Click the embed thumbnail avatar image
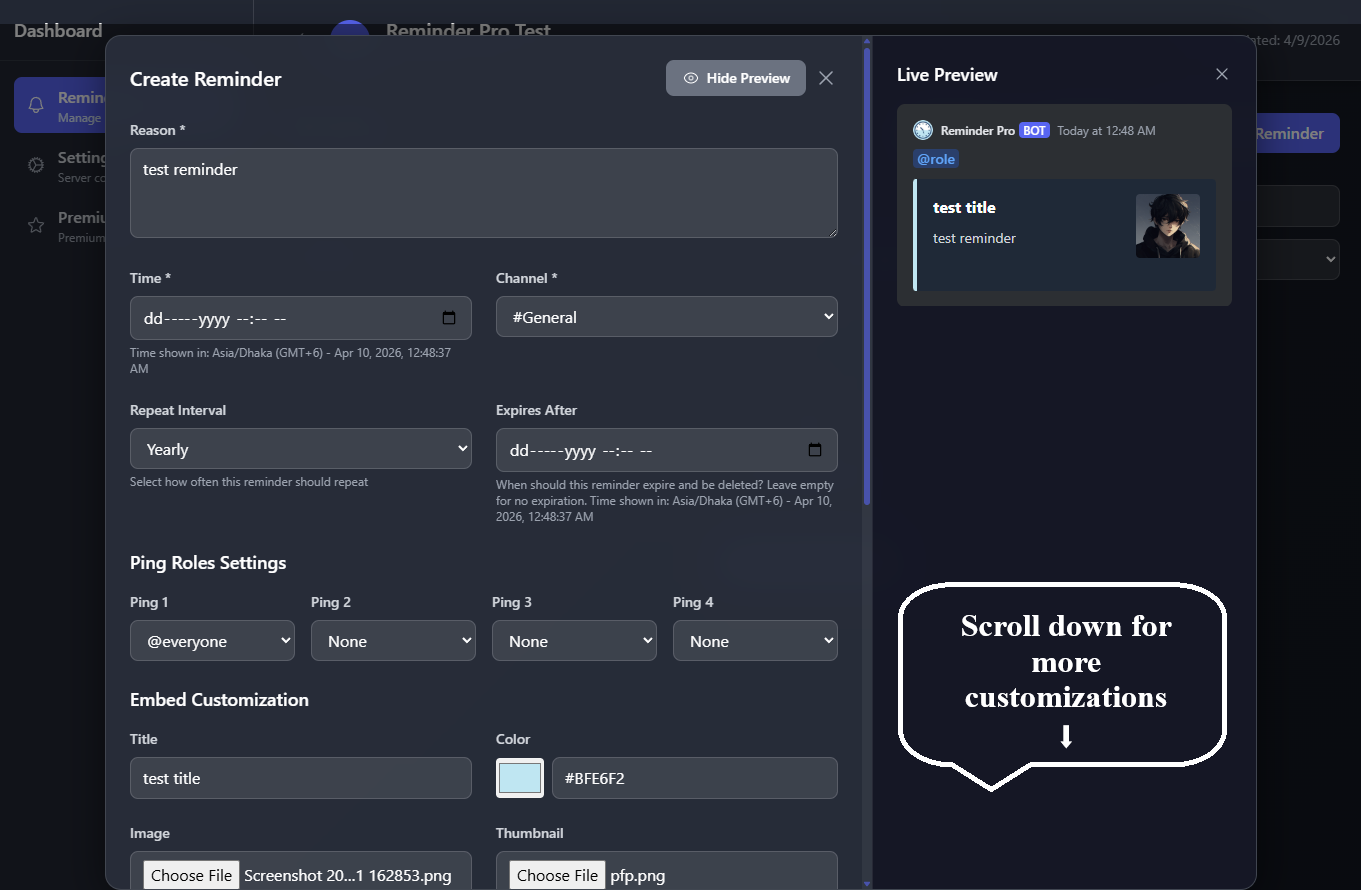This screenshot has height=890, width=1361. click(1168, 226)
